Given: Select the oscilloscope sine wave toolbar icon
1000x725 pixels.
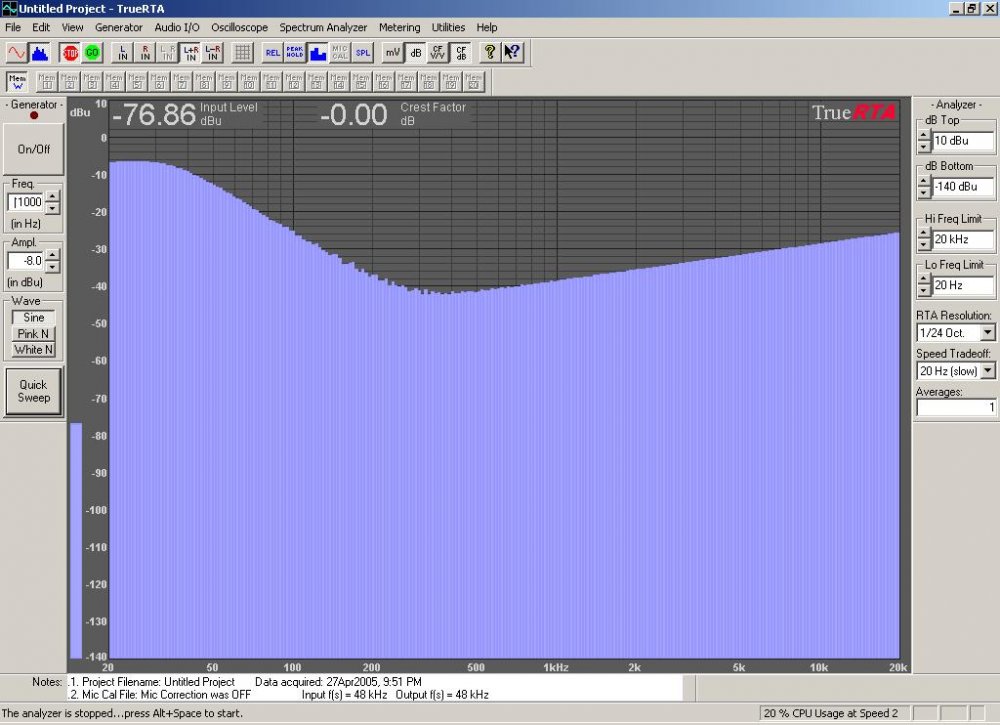Looking at the screenshot, I should [17, 52].
